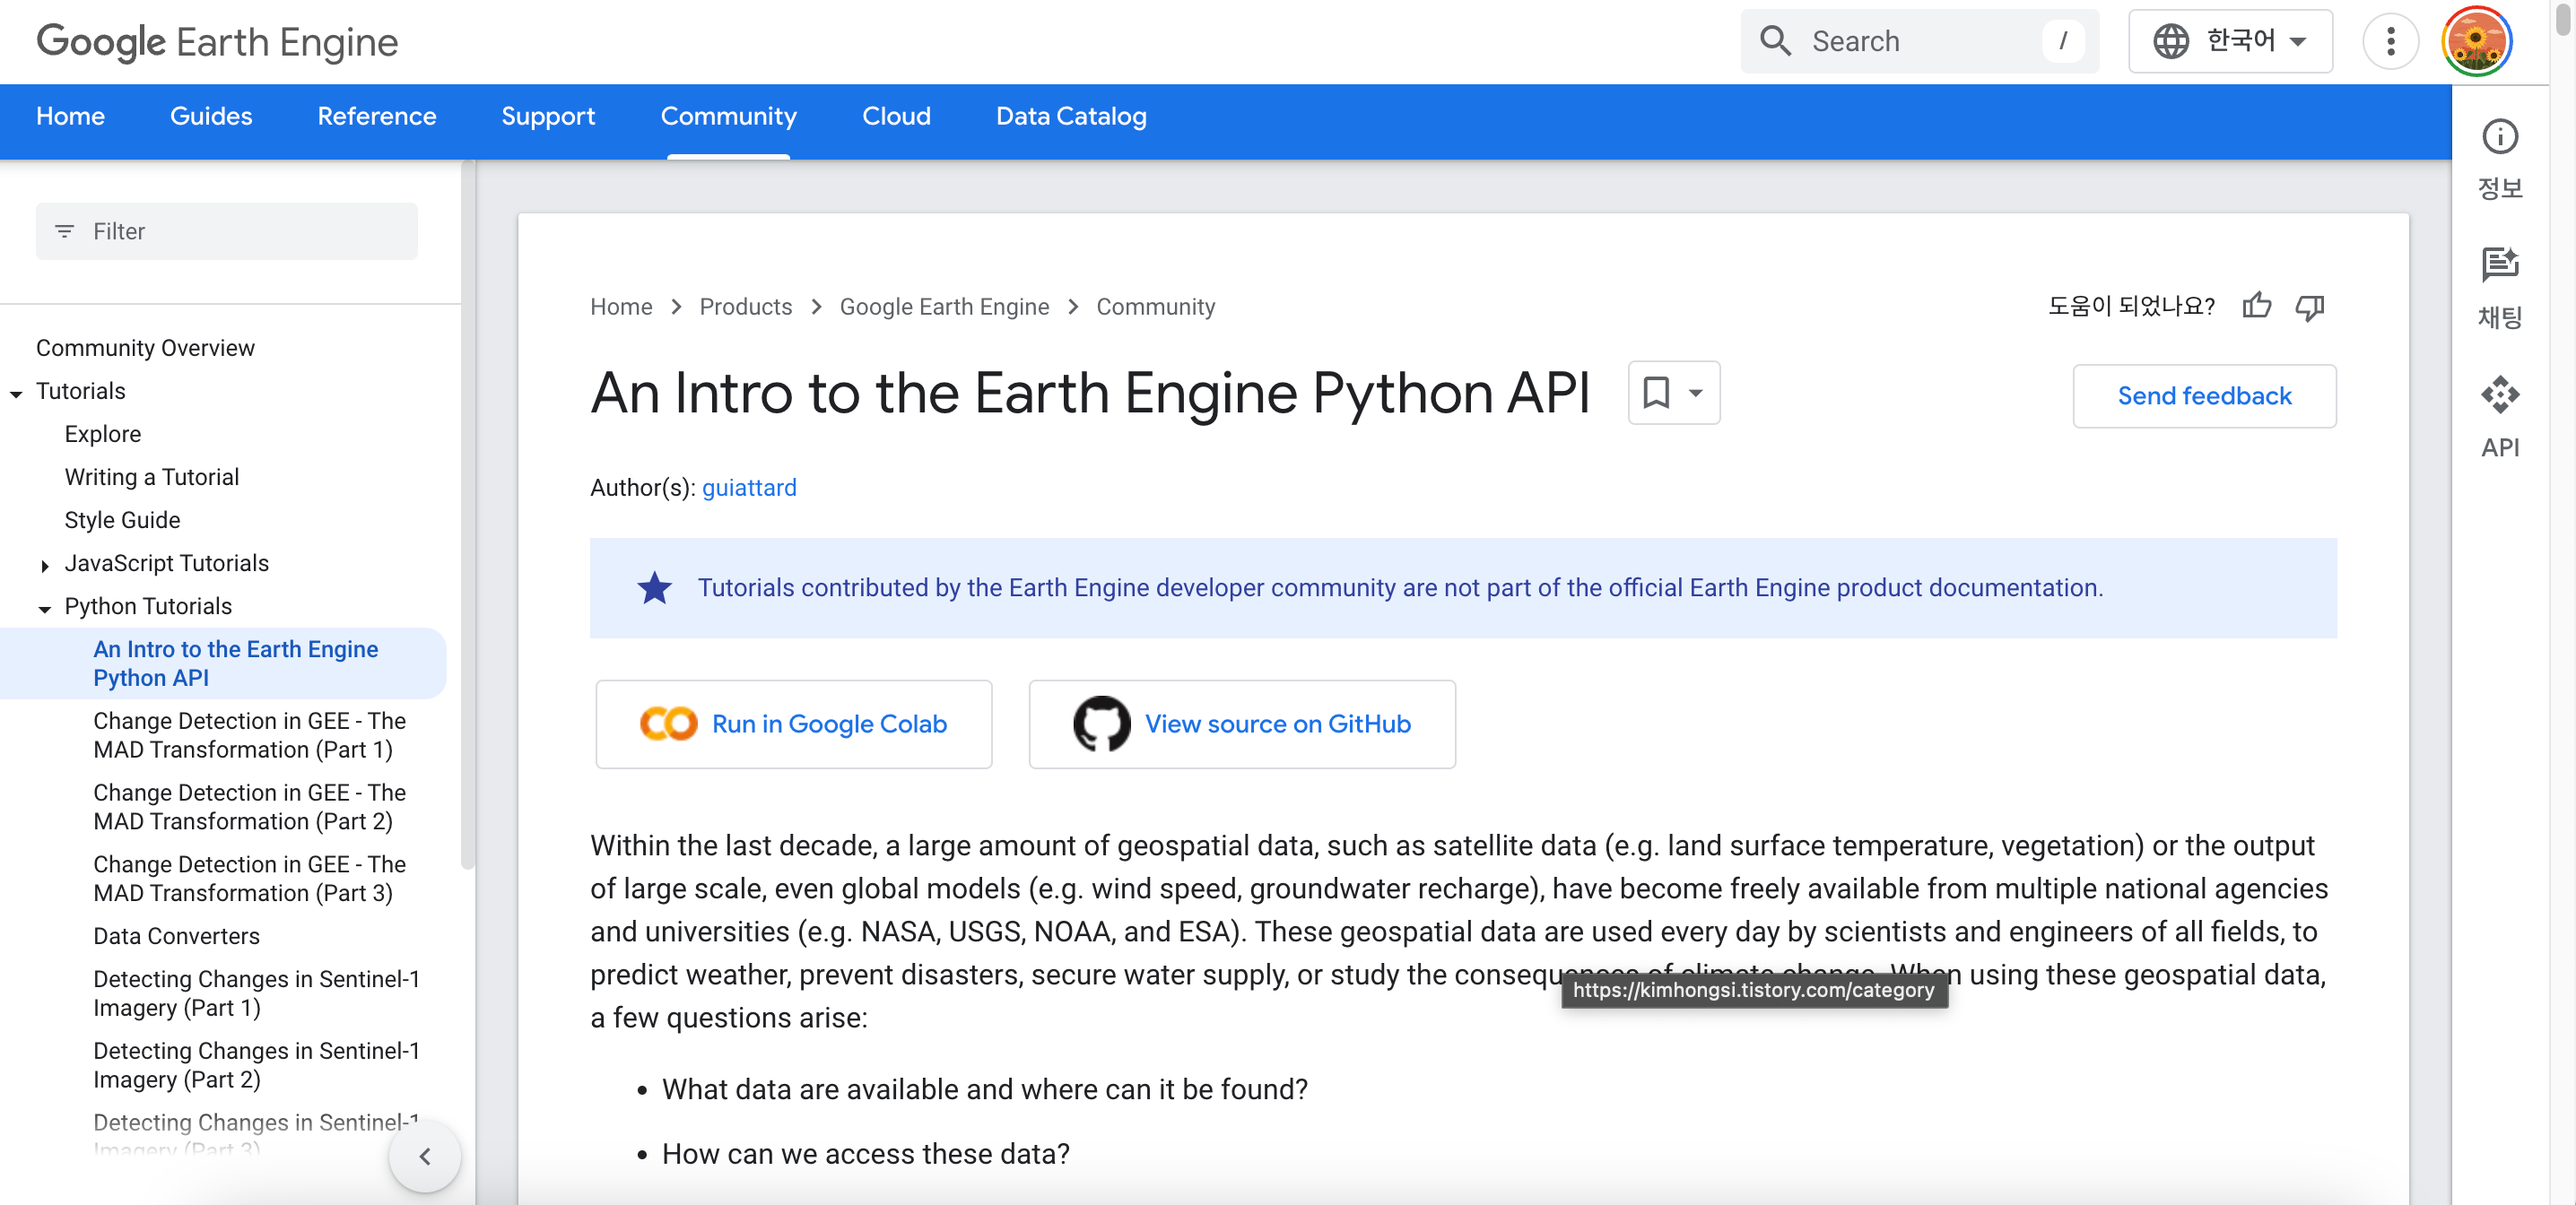This screenshot has width=2576, height=1205.
Task: Open the Data Catalog nav tab
Action: pyautogui.click(x=1071, y=116)
